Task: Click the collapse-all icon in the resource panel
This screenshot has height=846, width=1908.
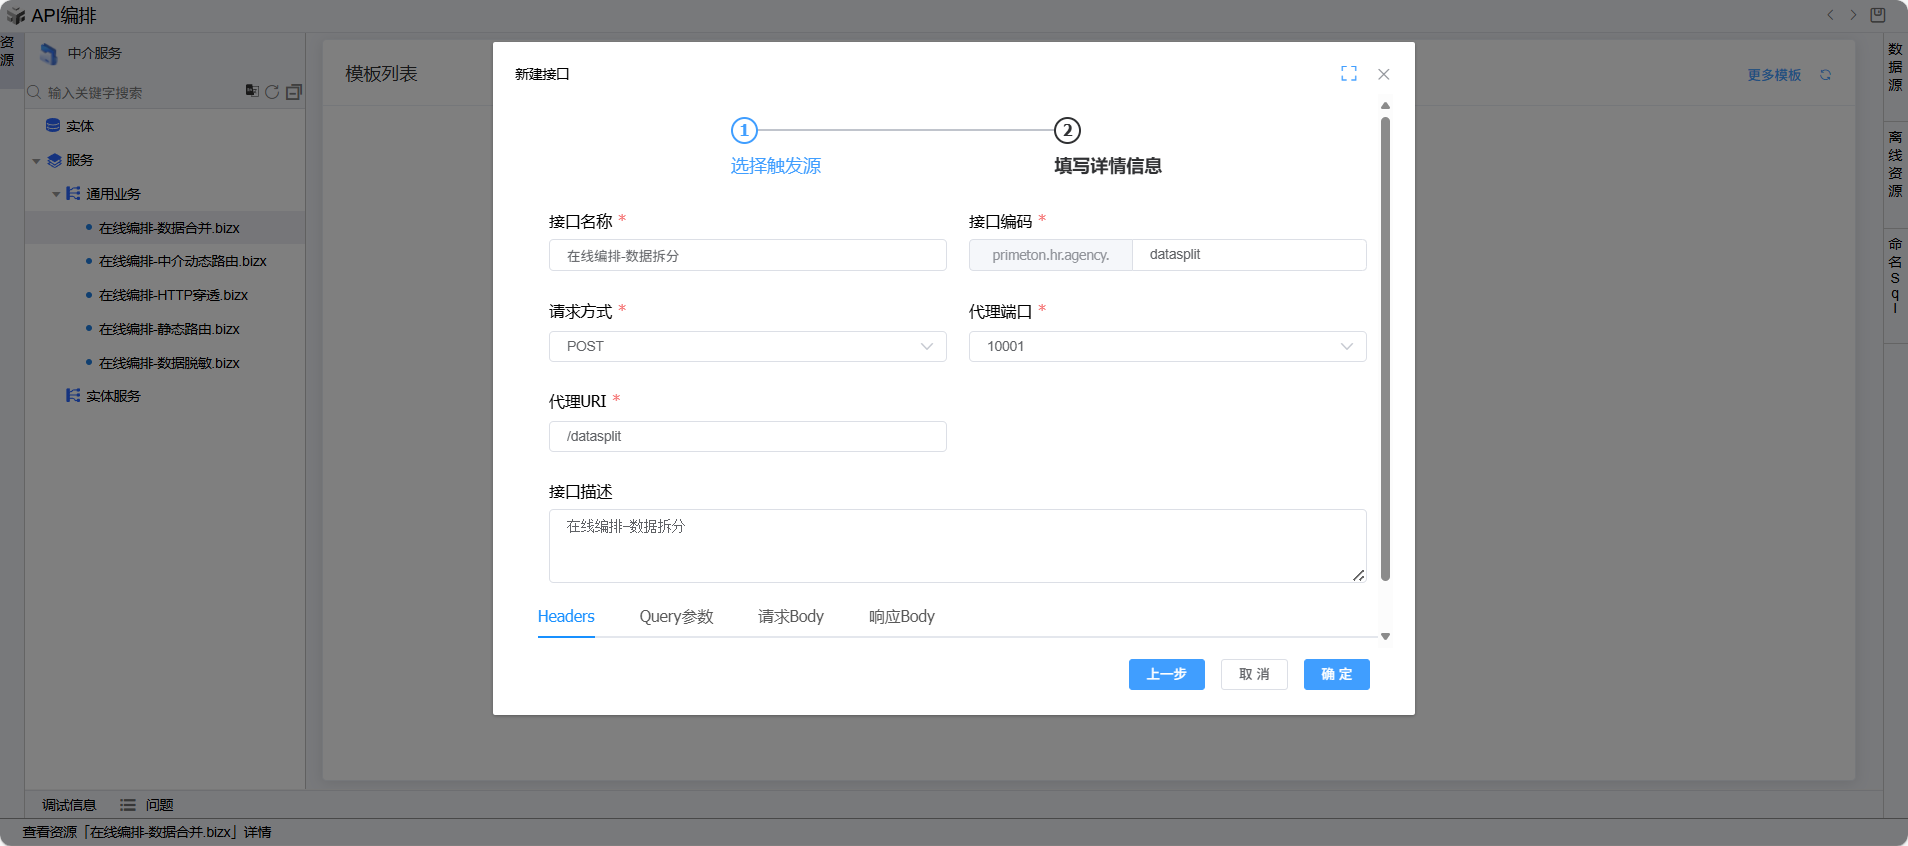Action: [x=294, y=92]
